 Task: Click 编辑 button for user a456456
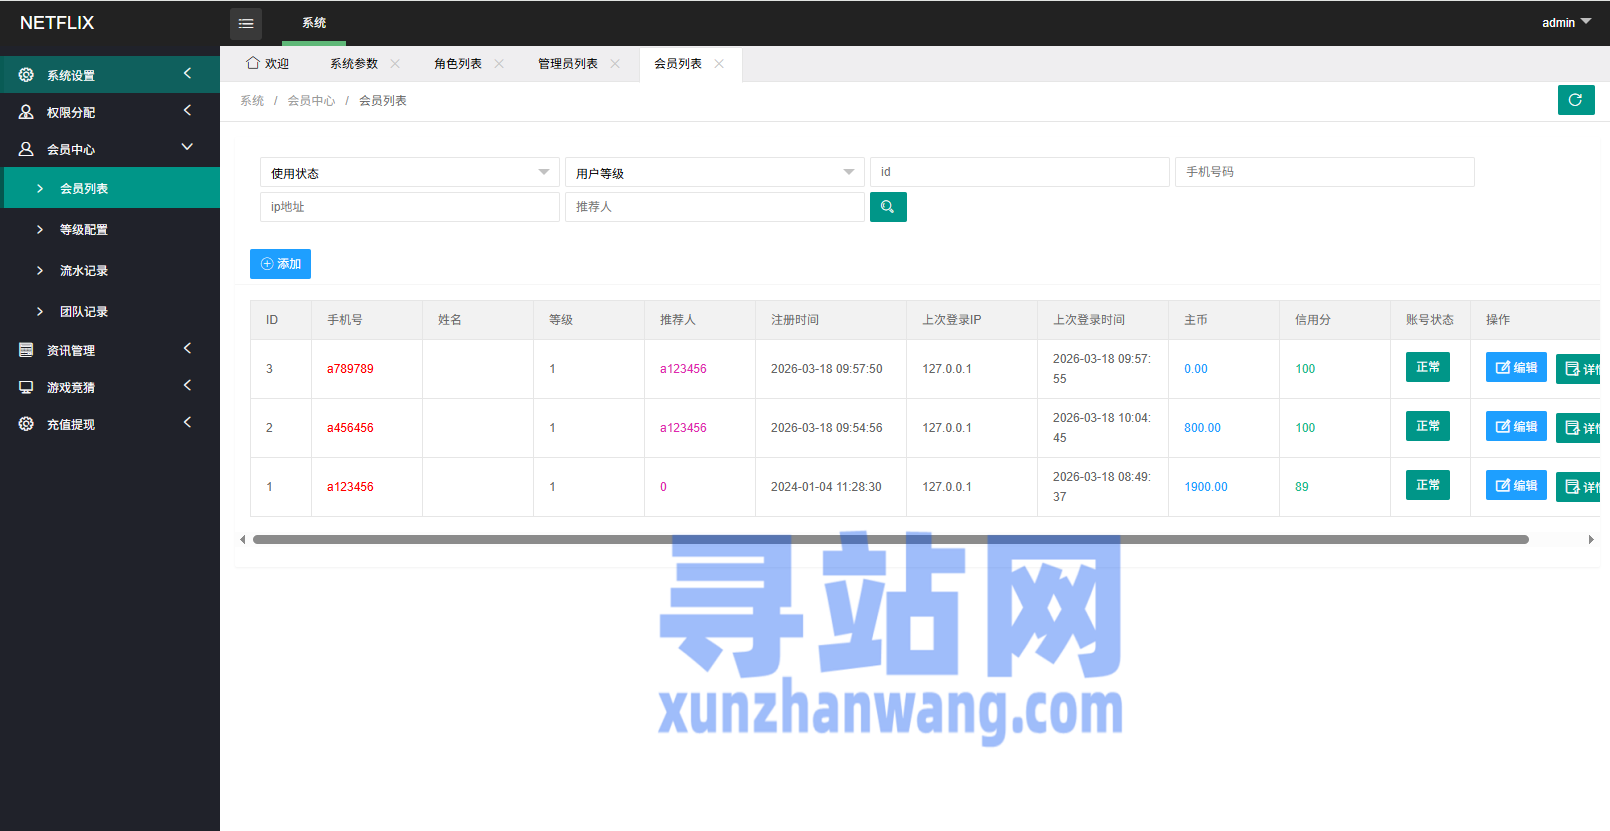[x=1516, y=426]
